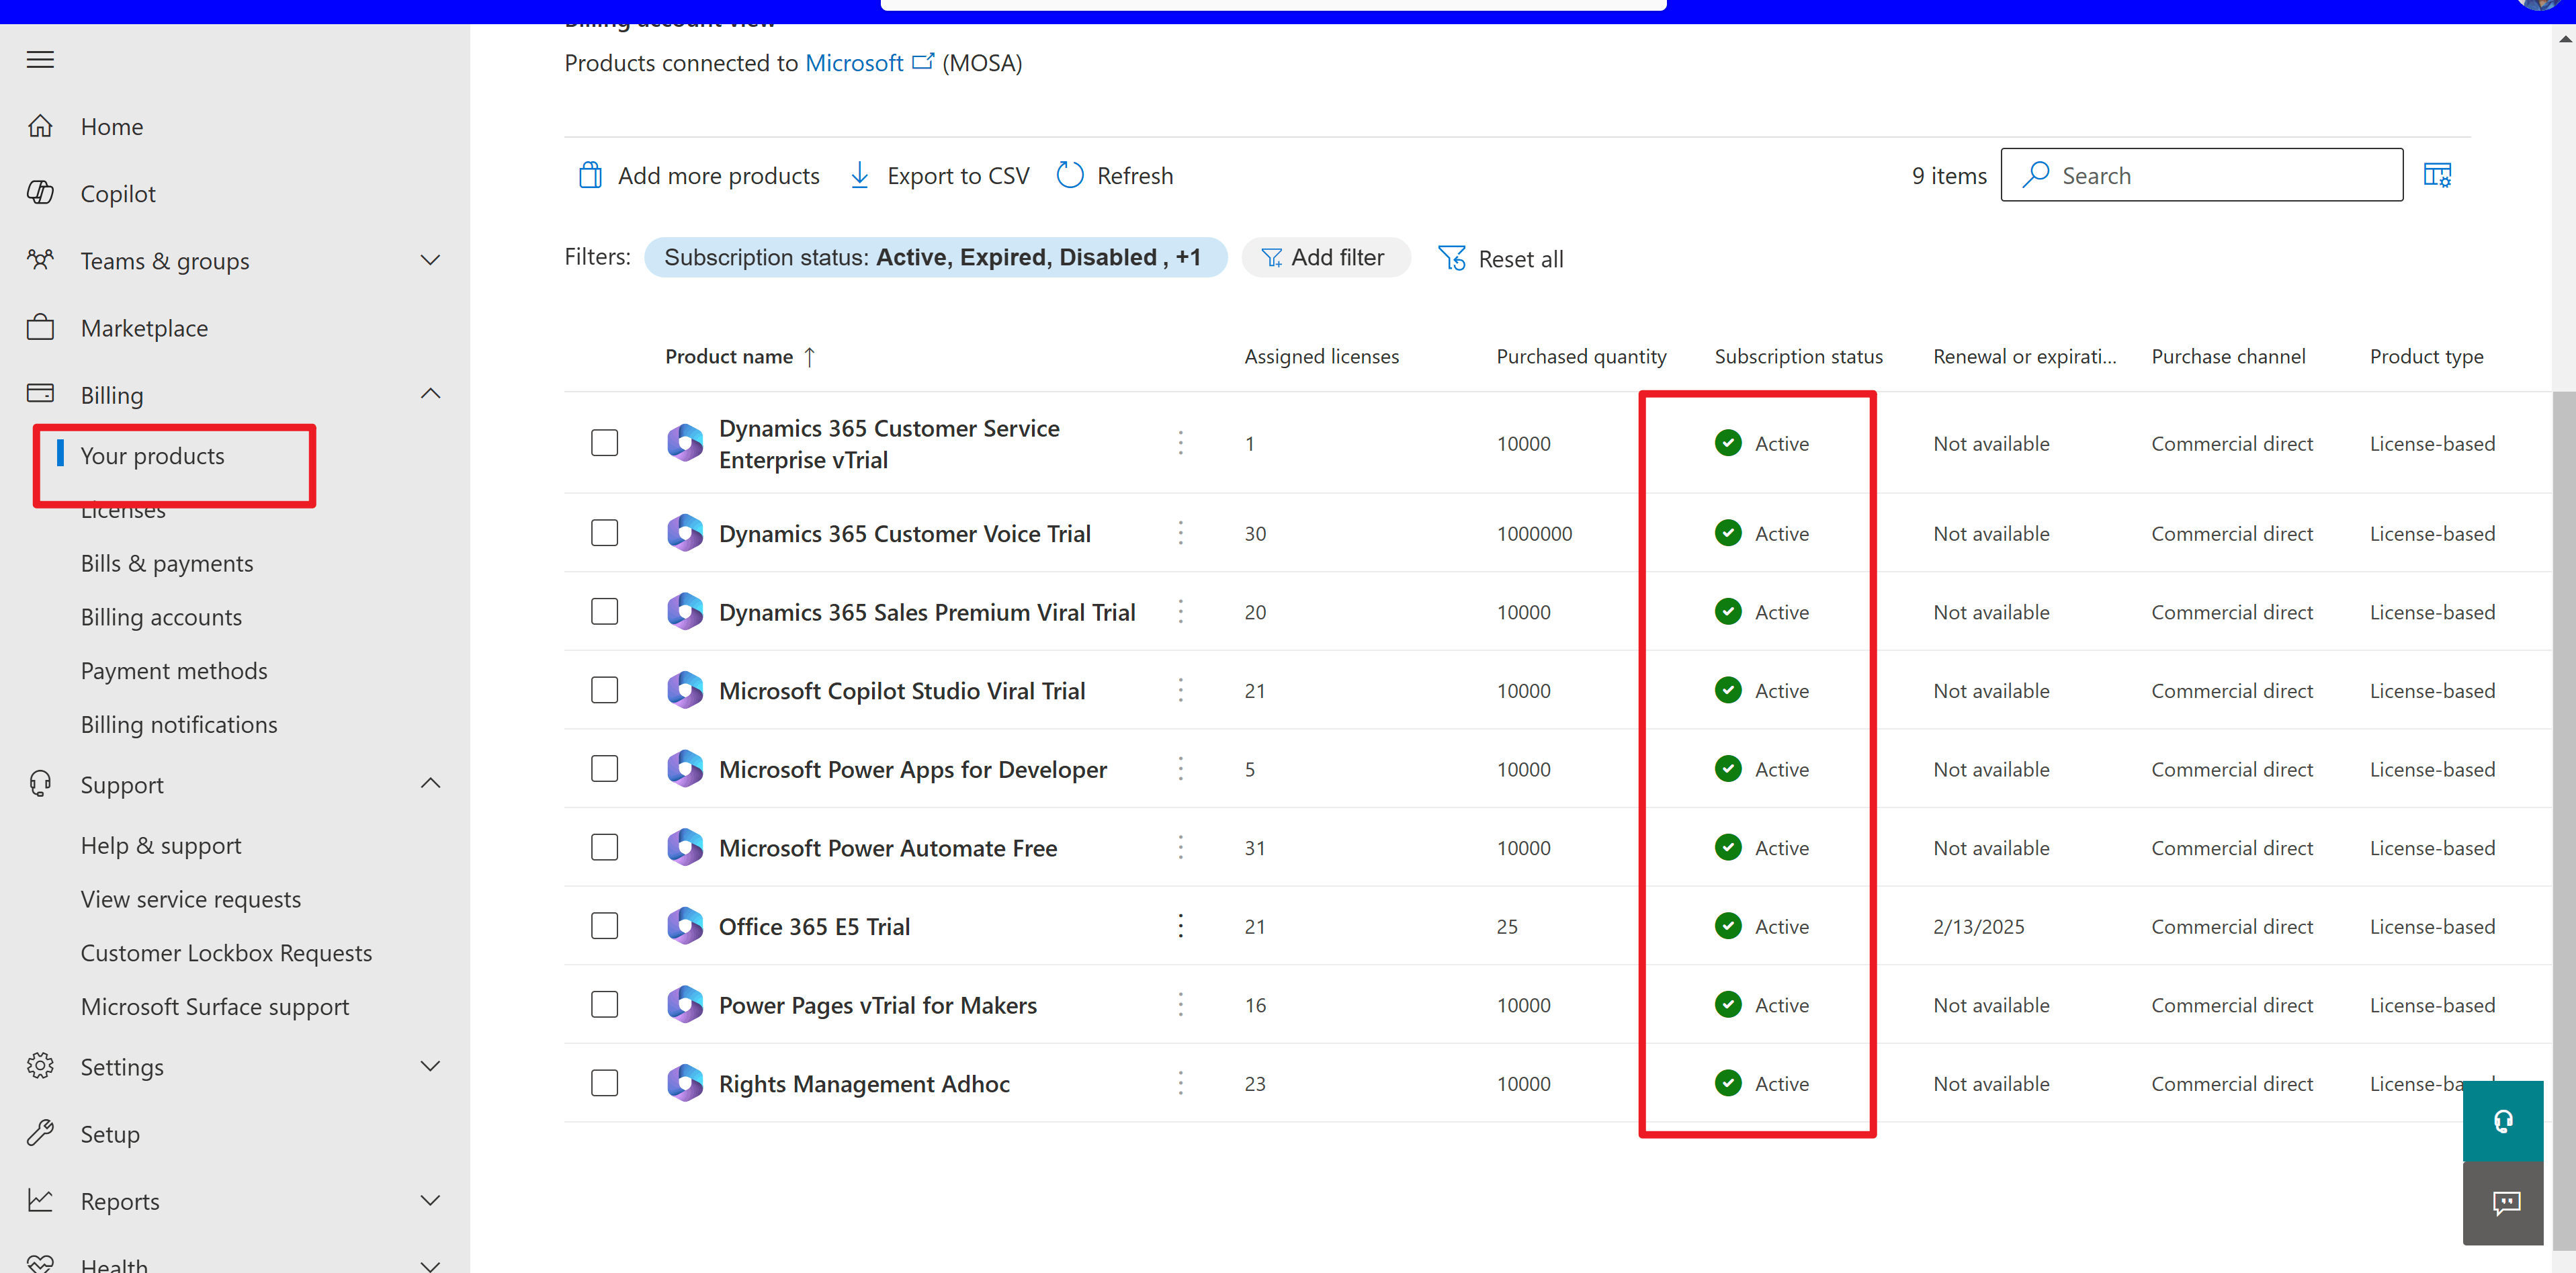Open more actions for Office 365 E5 Trial
The width and height of the screenshot is (2576, 1273).
pyautogui.click(x=1180, y=926)
